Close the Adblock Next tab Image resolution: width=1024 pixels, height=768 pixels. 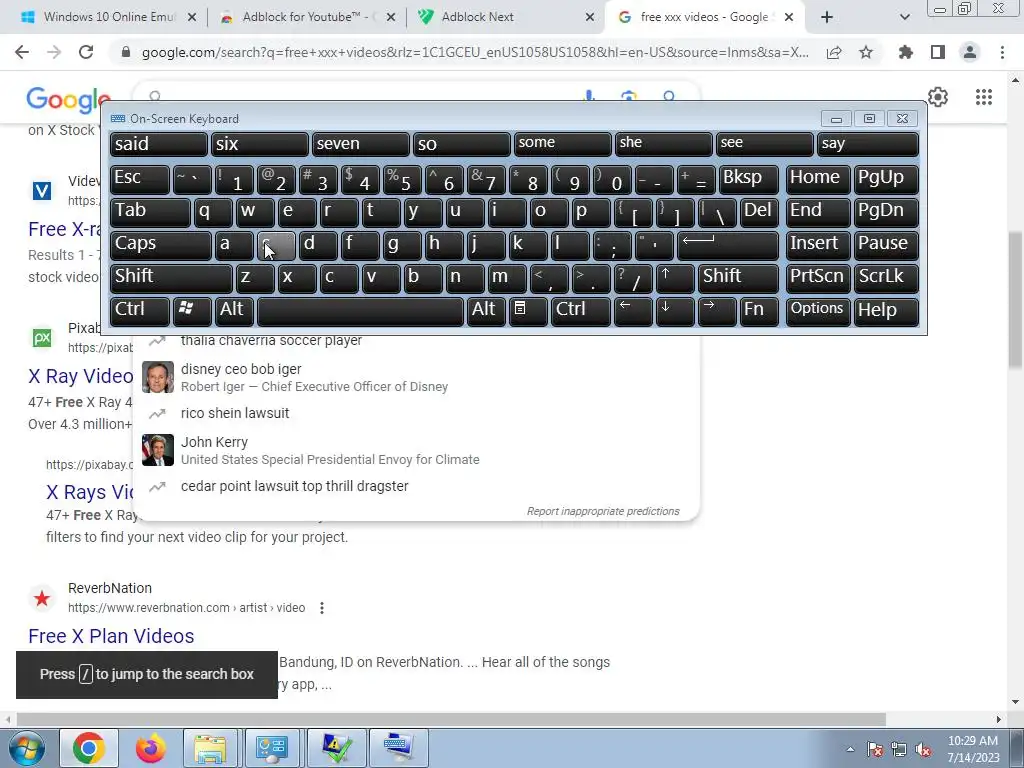point(590,18)
